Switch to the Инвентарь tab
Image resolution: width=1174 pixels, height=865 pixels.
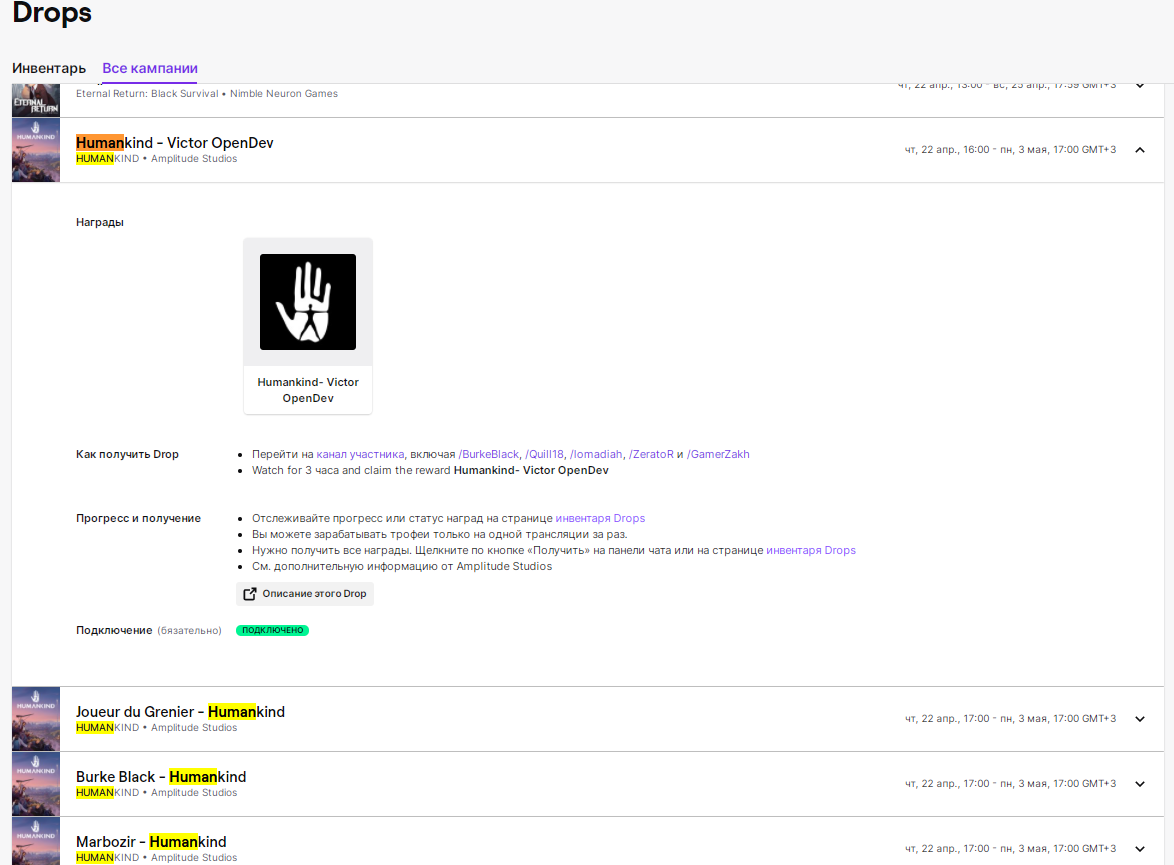click(49, 68)
